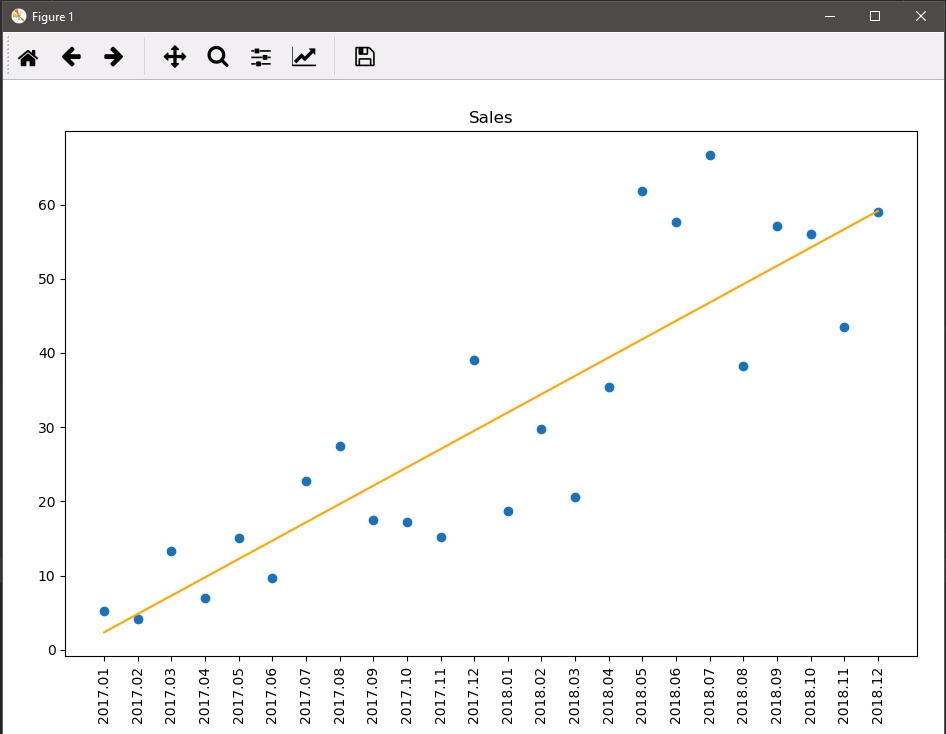Click the y-axis label '60'

coord(47,205)
